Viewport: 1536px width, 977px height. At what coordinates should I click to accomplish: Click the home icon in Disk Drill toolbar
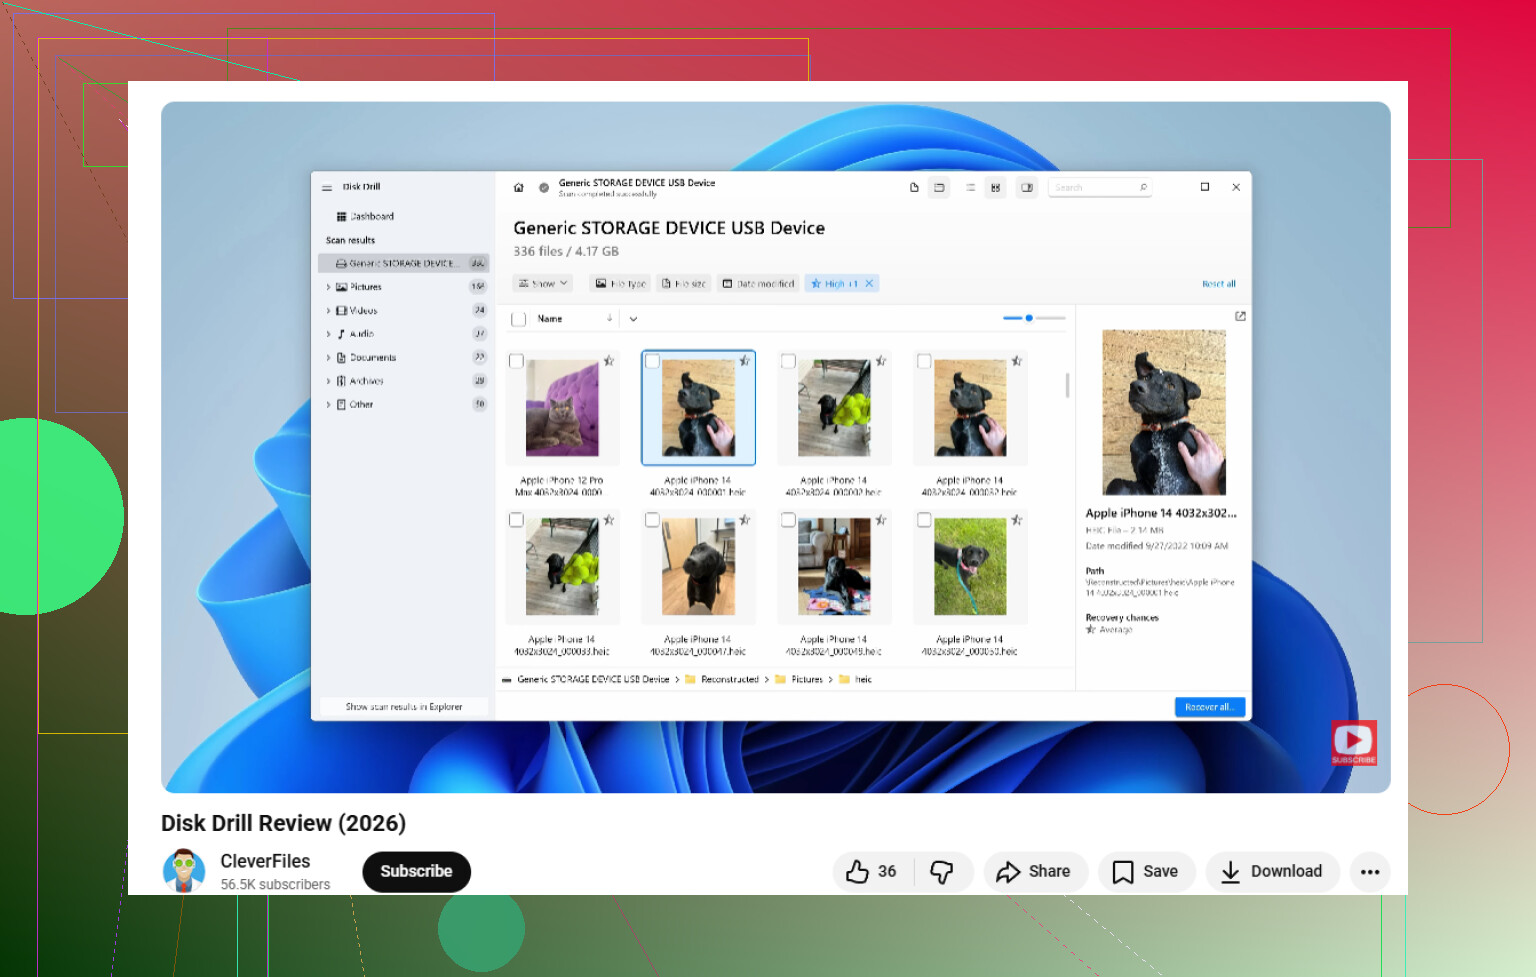coord(518,187)
